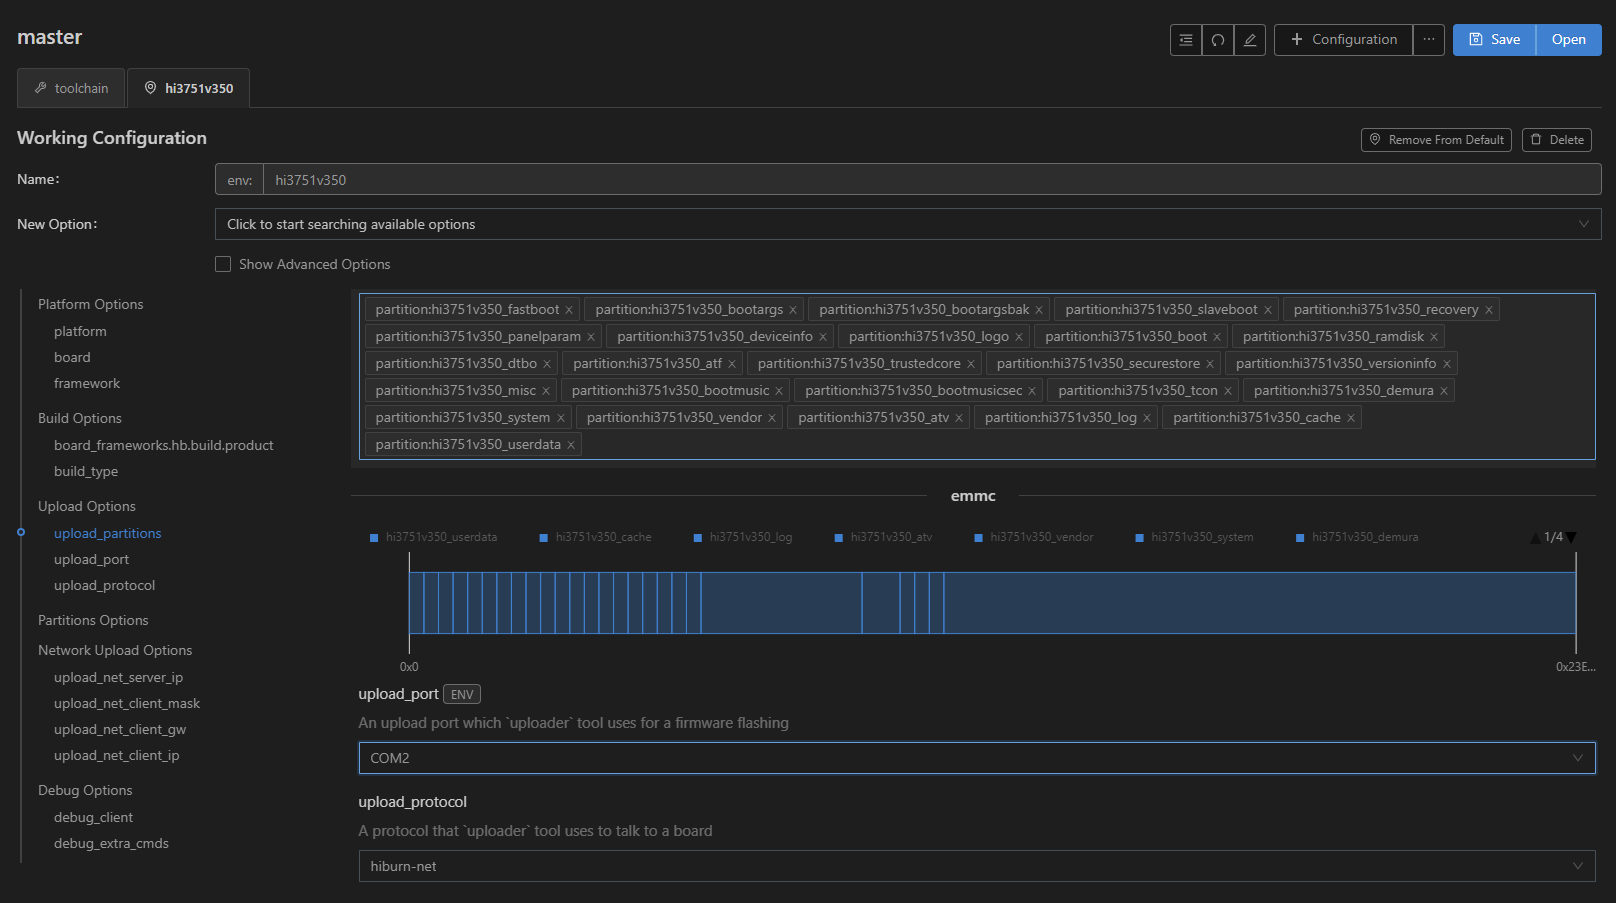Remove the partition:hi3751v350_fastboot tag

tap(569, 310)
